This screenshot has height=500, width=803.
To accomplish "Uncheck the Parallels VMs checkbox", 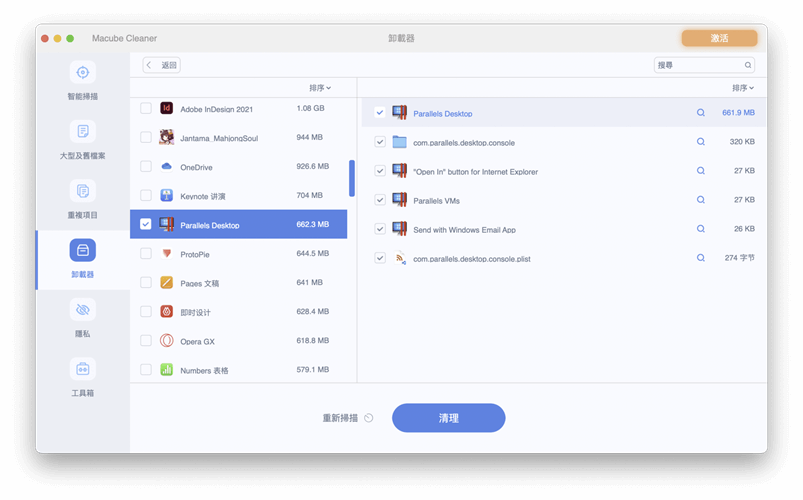I will [x=379, y=200].
